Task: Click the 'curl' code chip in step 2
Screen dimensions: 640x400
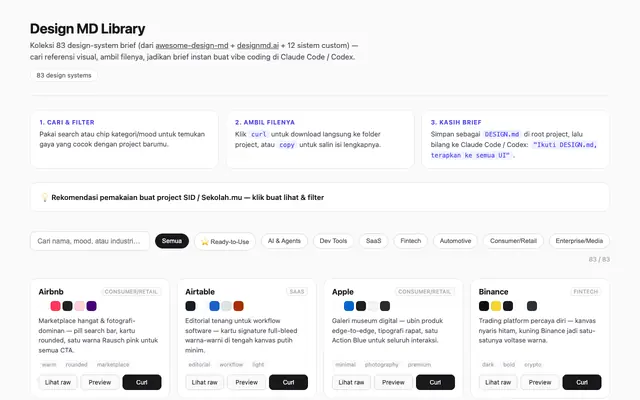Action: tap(259, 134)
